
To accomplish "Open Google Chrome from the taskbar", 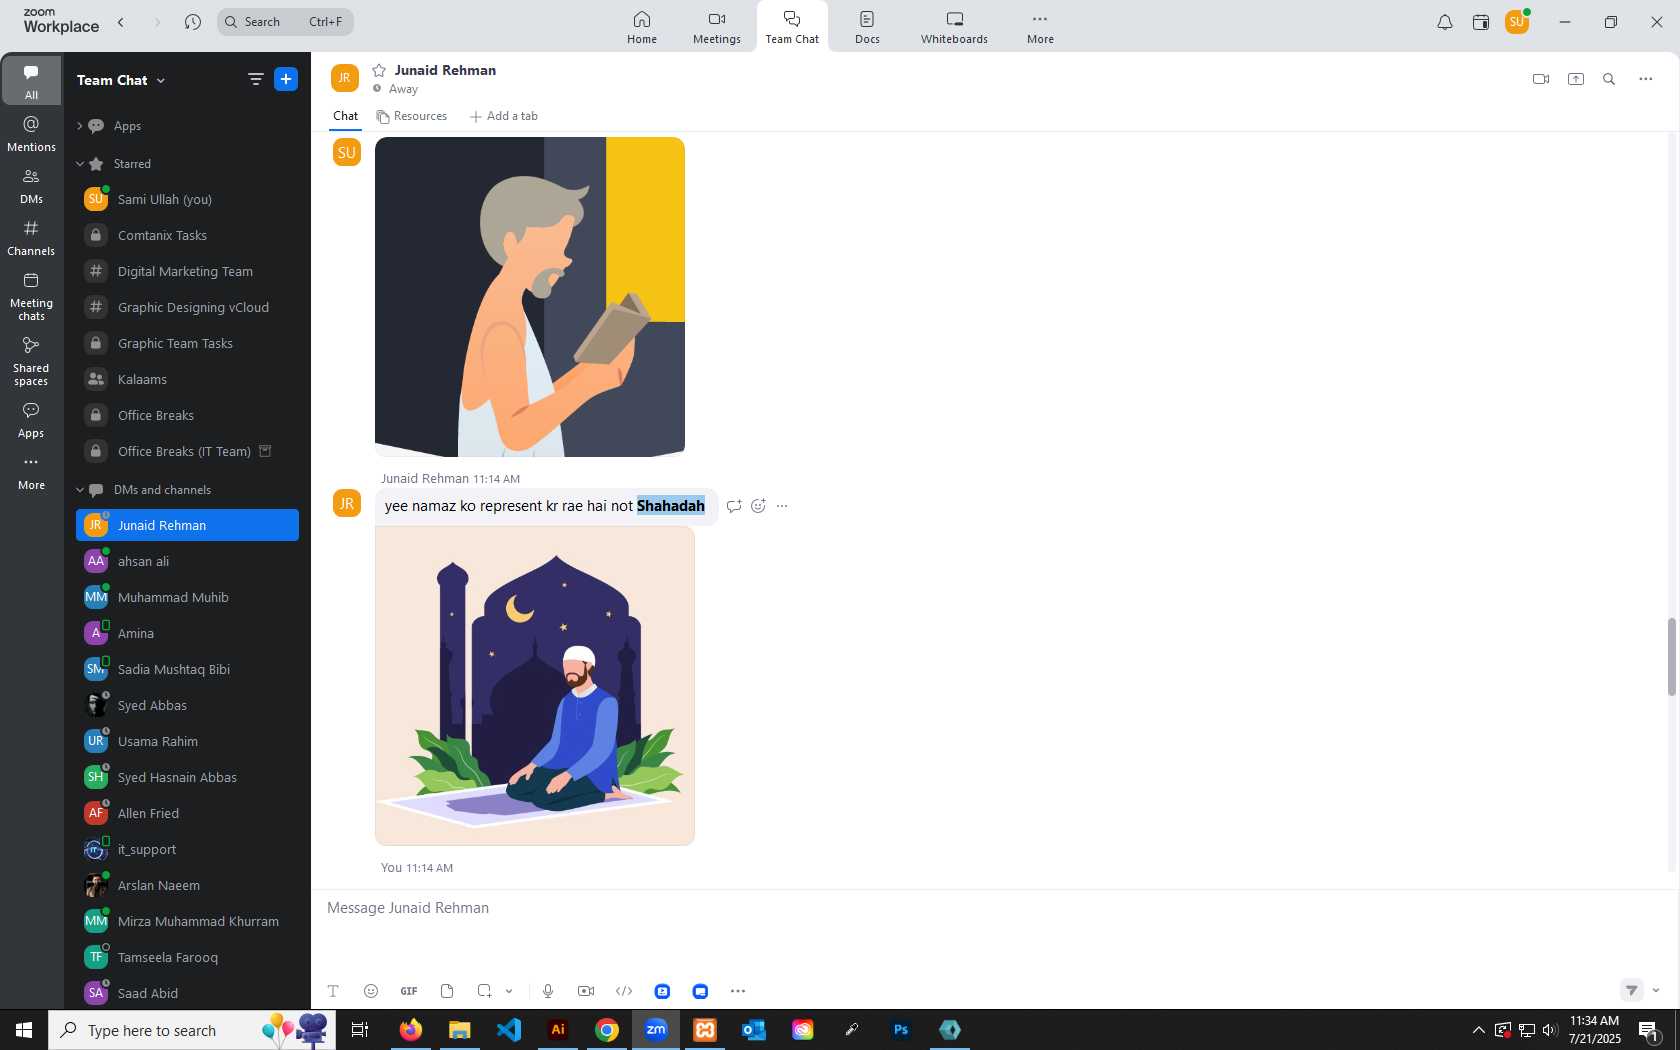I will coord(607,1030).
